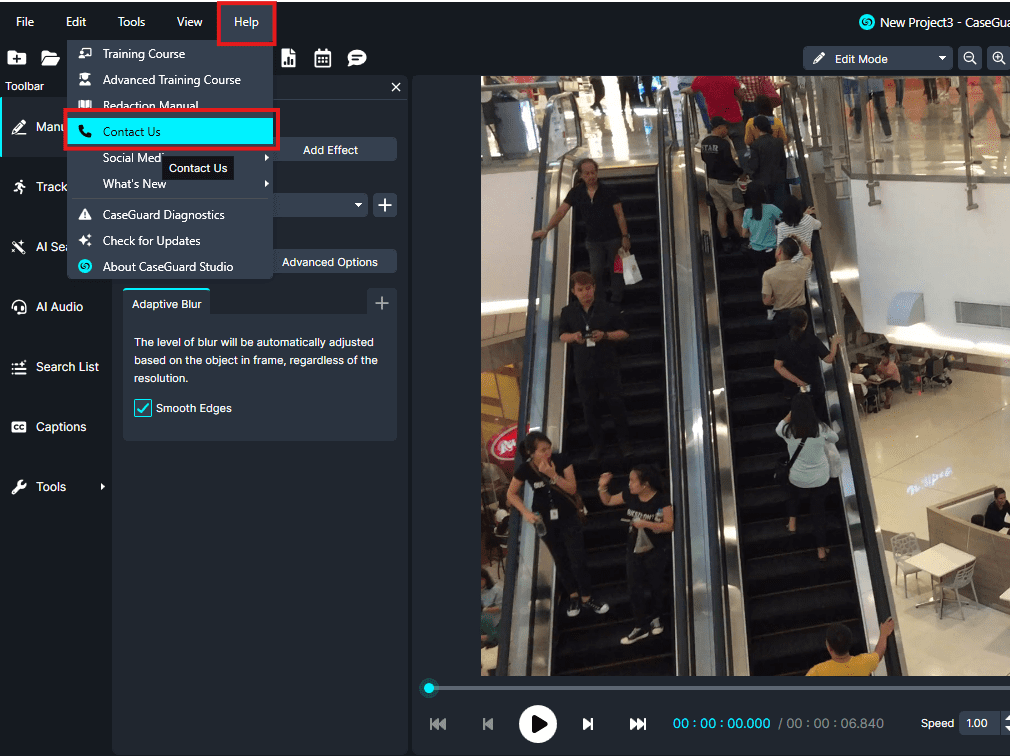This screenshot has width=1010, height=756.
Task: Open the report chart document icon
Action: tap(289, 58)
